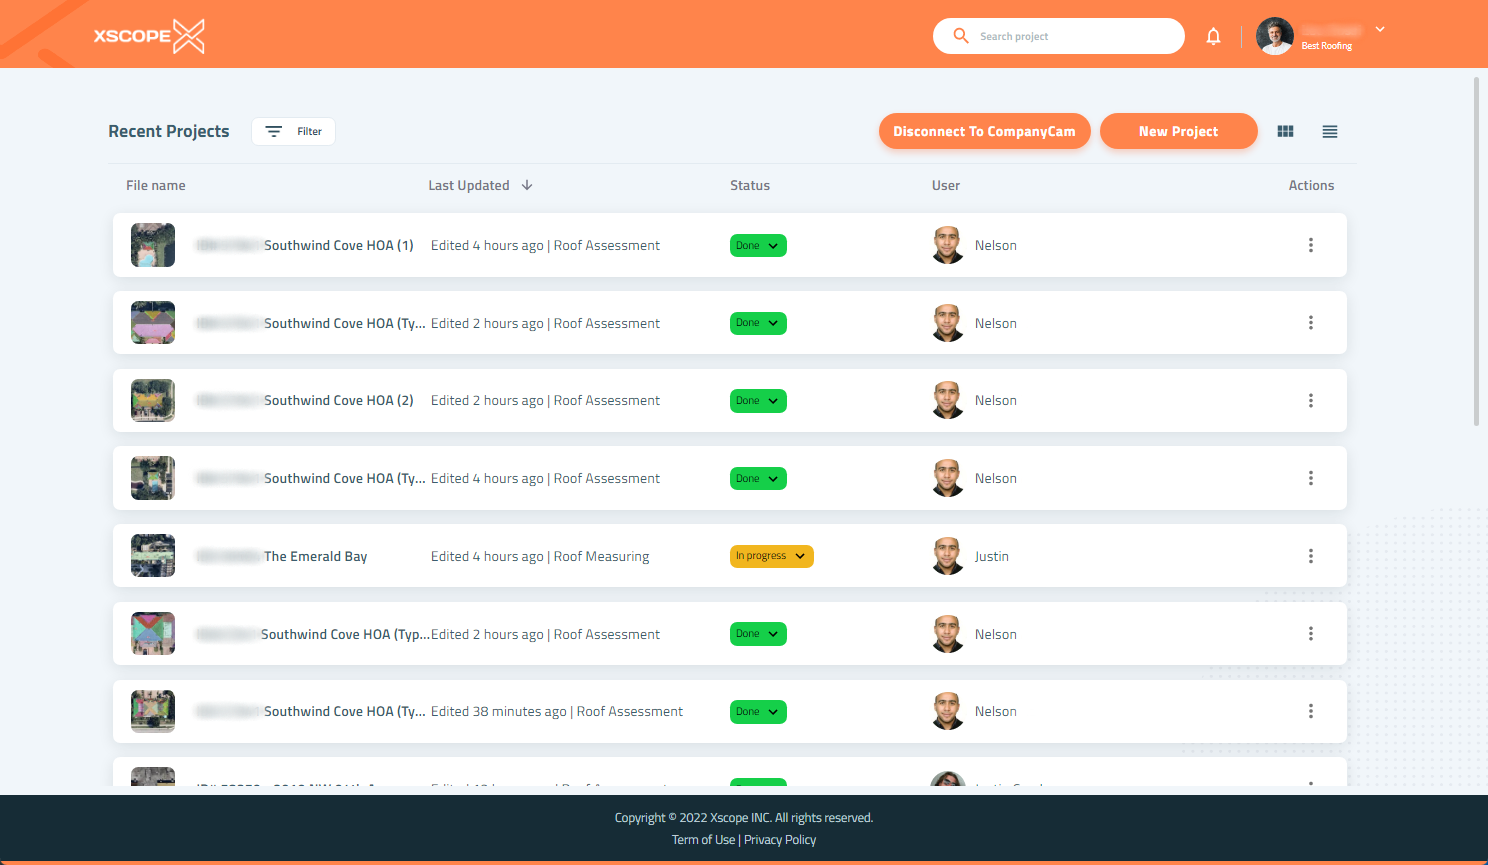Open the Filter options
This screenshot has width=1488, height=865.
pos(293,132)
